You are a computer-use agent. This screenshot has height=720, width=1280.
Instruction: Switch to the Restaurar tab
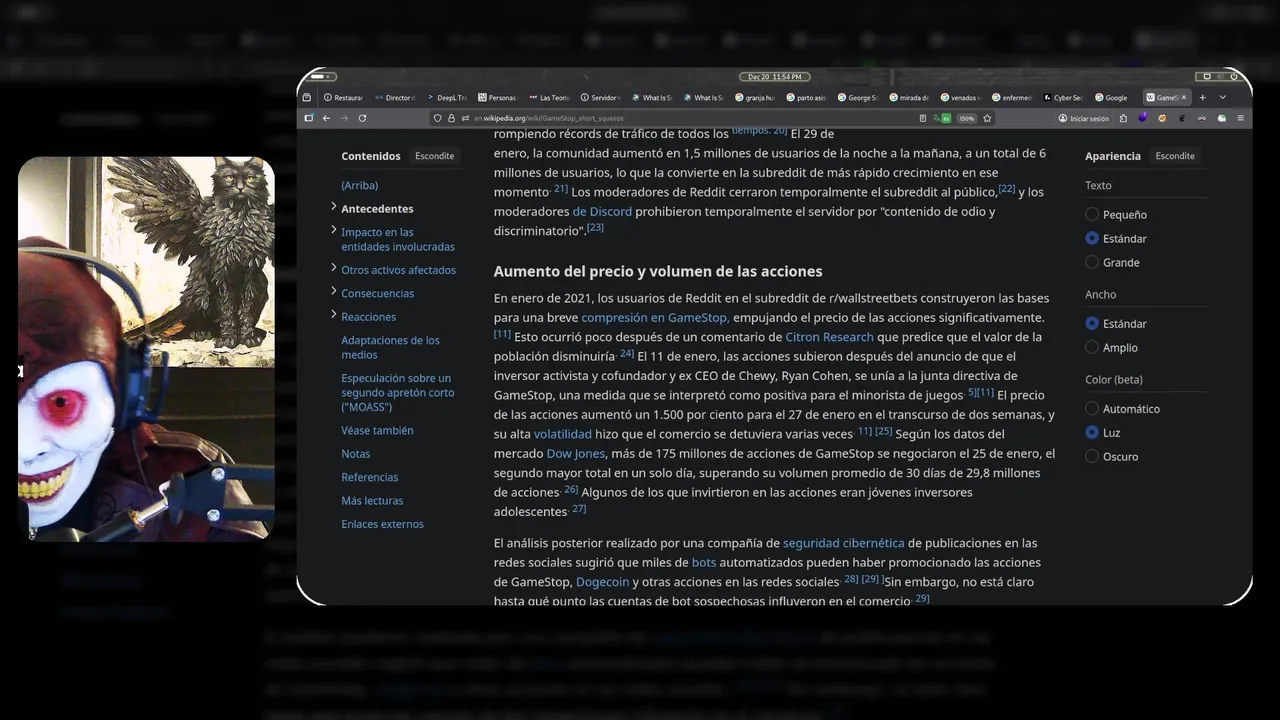pyautogui.click(x=344, y=98)
